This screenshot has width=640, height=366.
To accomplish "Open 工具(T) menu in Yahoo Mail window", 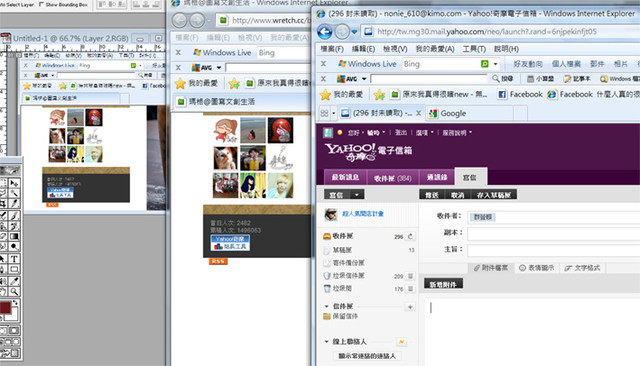I will tap(474, 49).
